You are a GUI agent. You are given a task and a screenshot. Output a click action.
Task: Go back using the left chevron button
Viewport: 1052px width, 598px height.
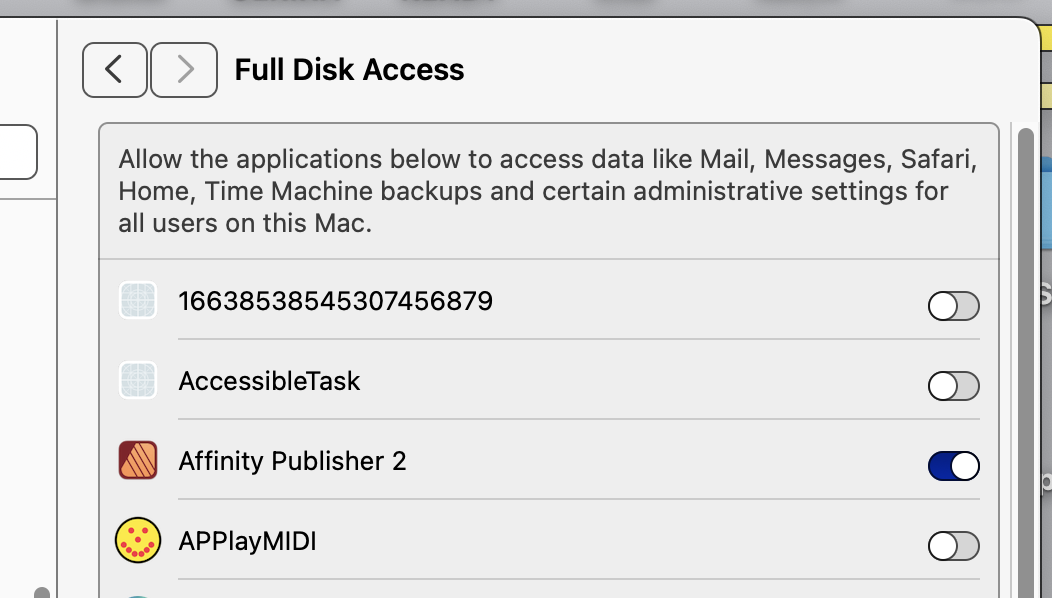coord(115,70)
